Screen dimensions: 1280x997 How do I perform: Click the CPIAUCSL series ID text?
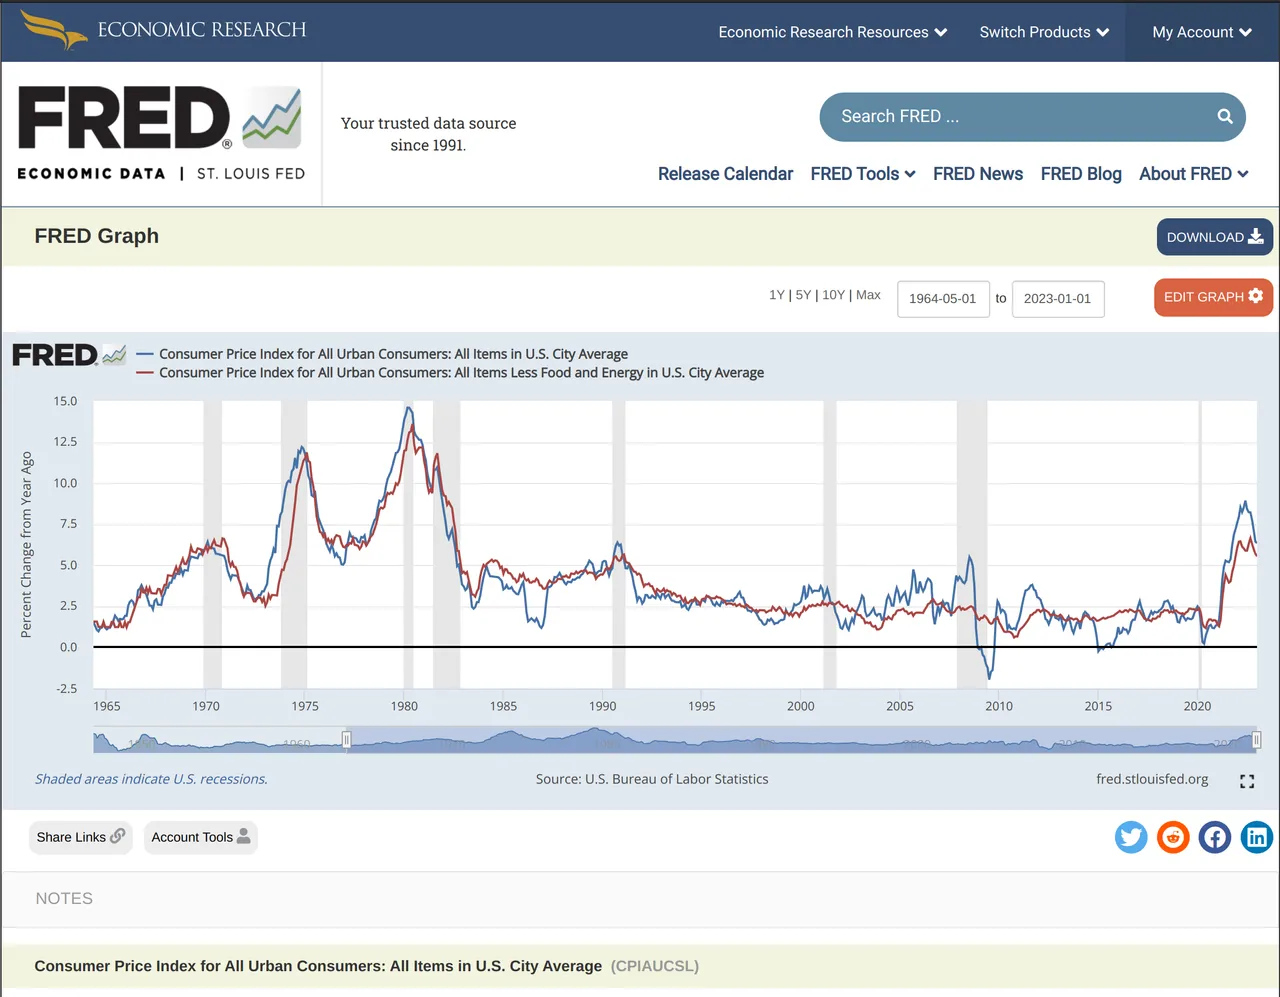click(x=655, y=966)
